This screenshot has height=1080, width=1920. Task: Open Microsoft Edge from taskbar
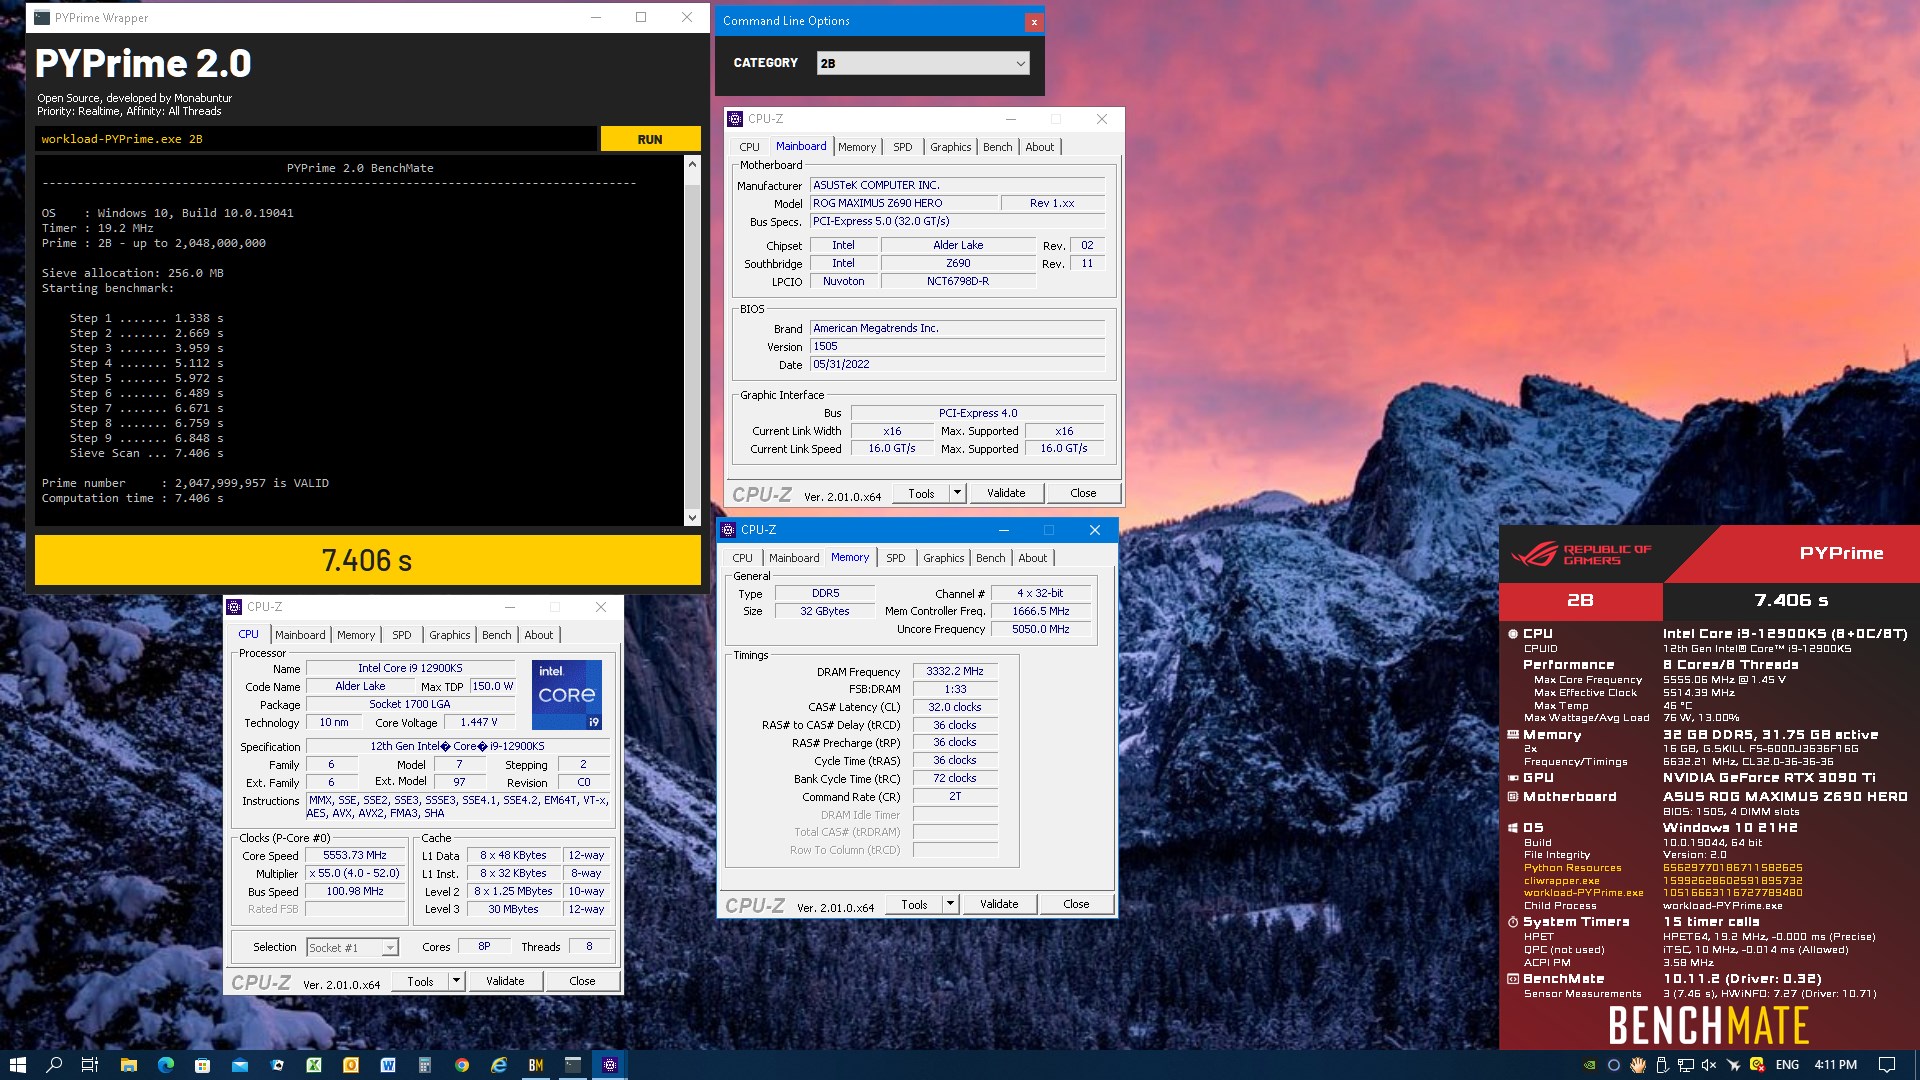tap(166, 1065)
